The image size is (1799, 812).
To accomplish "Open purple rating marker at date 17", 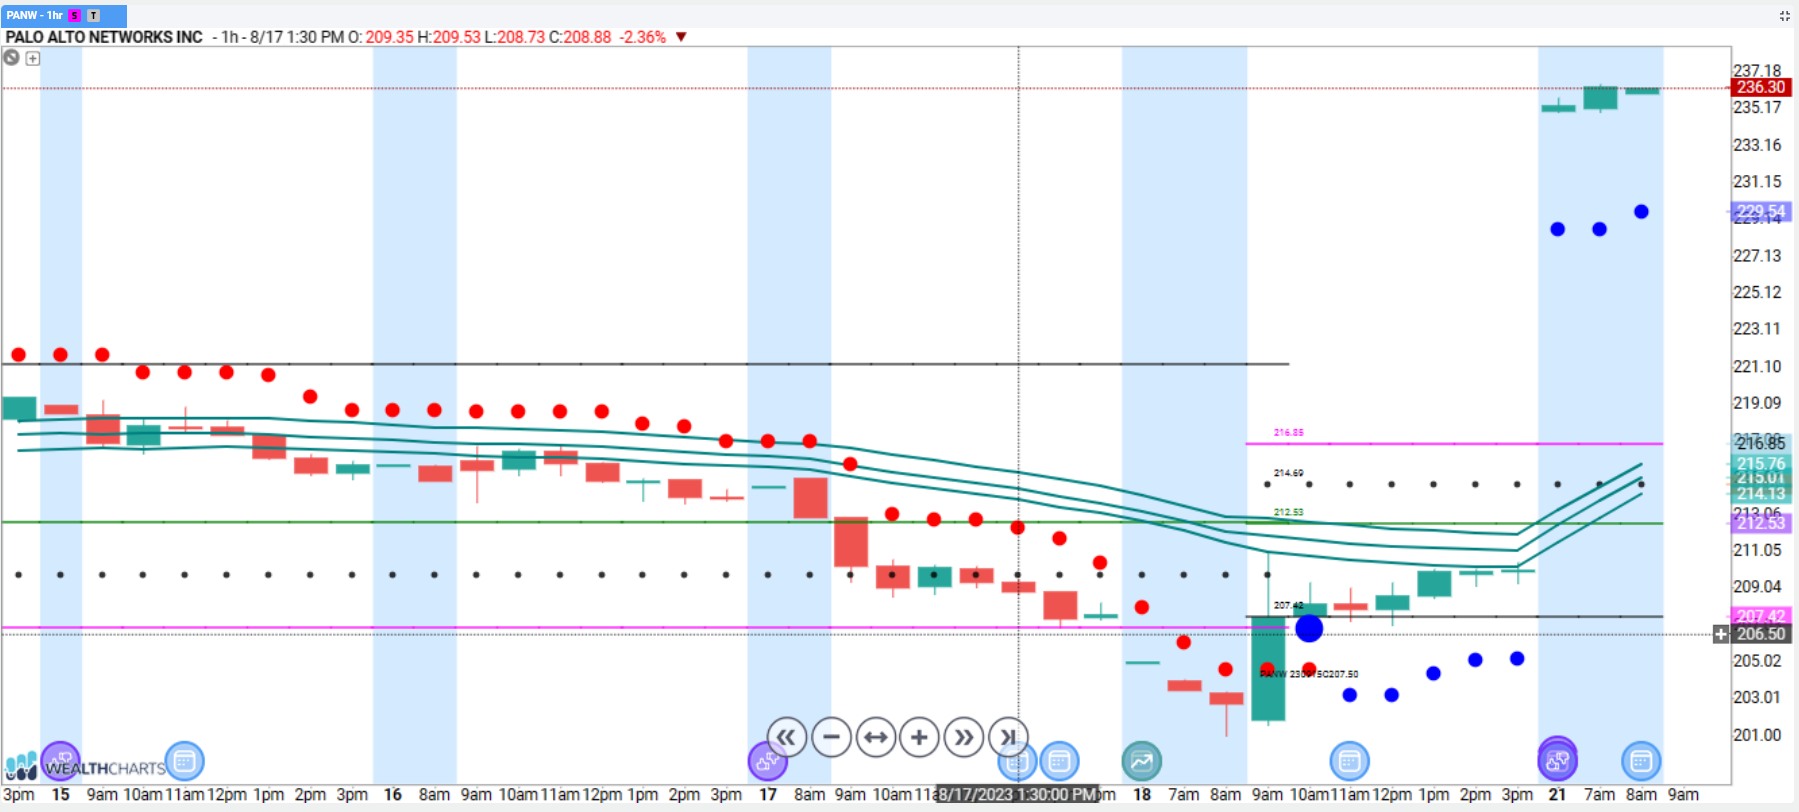I will coord(768,761).
